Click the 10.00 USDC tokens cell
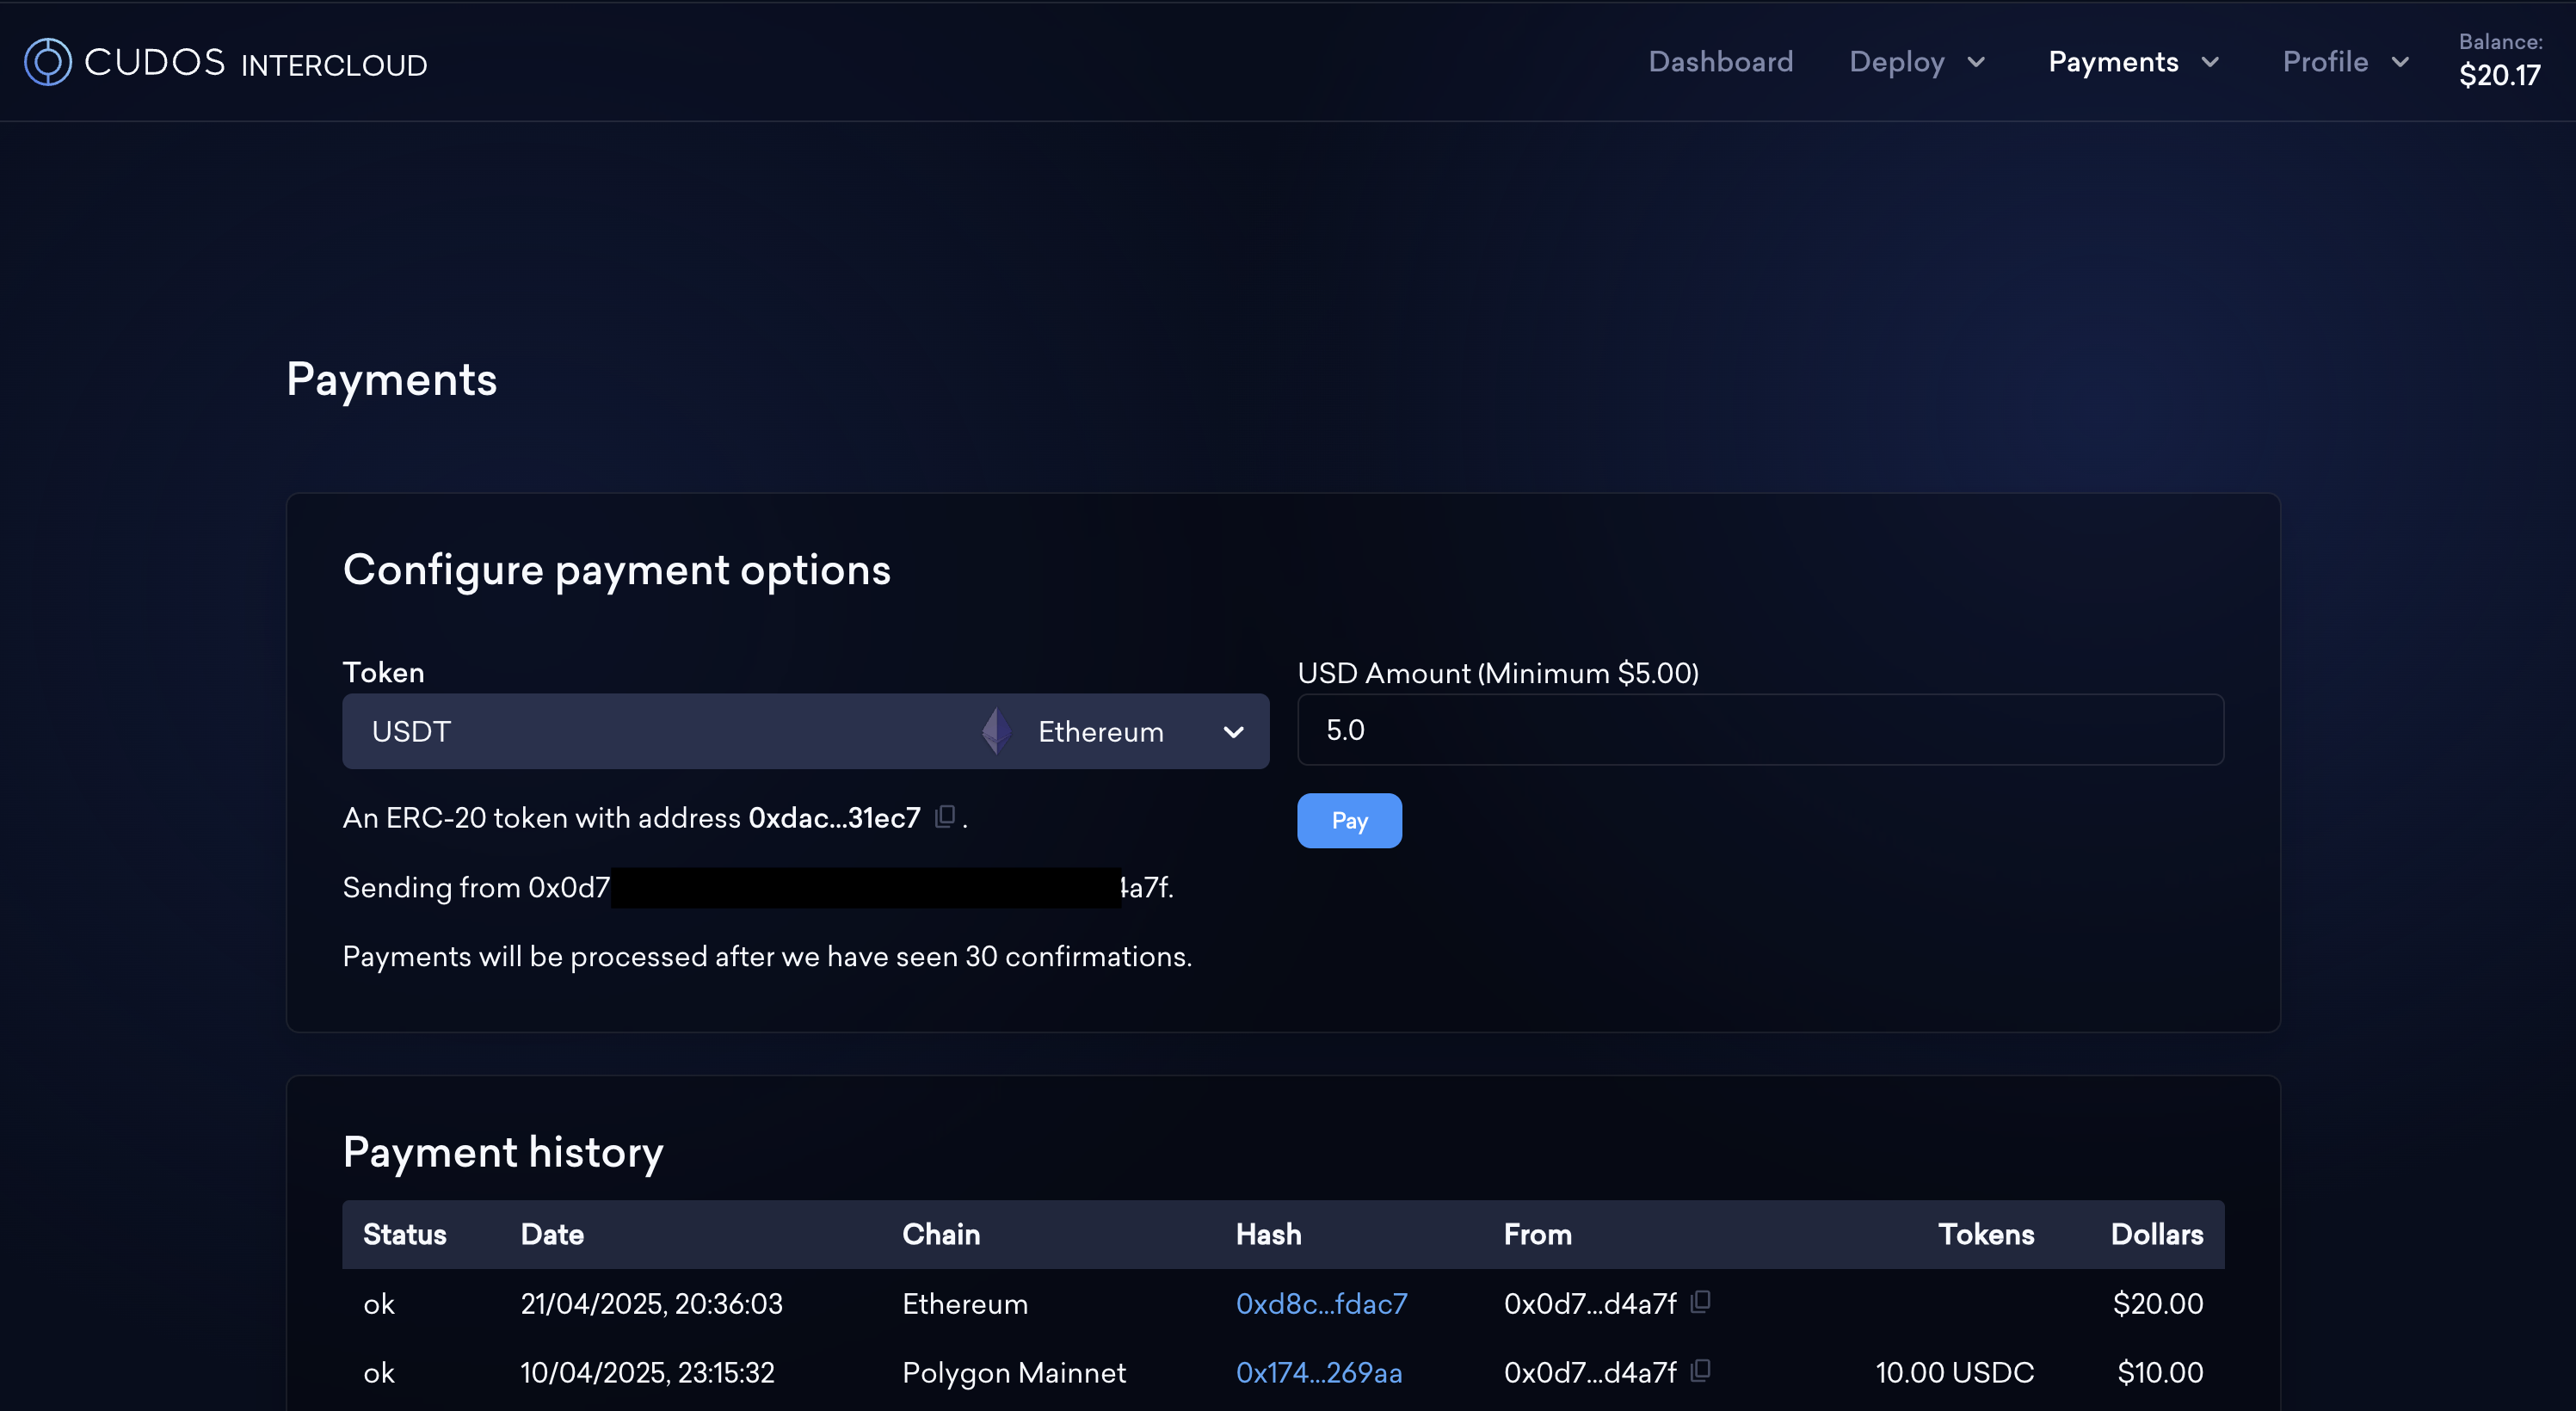Image resolution: width=2576 pixels, height=1411 pixels. pyautogui.click(x=1954, y=1372)
